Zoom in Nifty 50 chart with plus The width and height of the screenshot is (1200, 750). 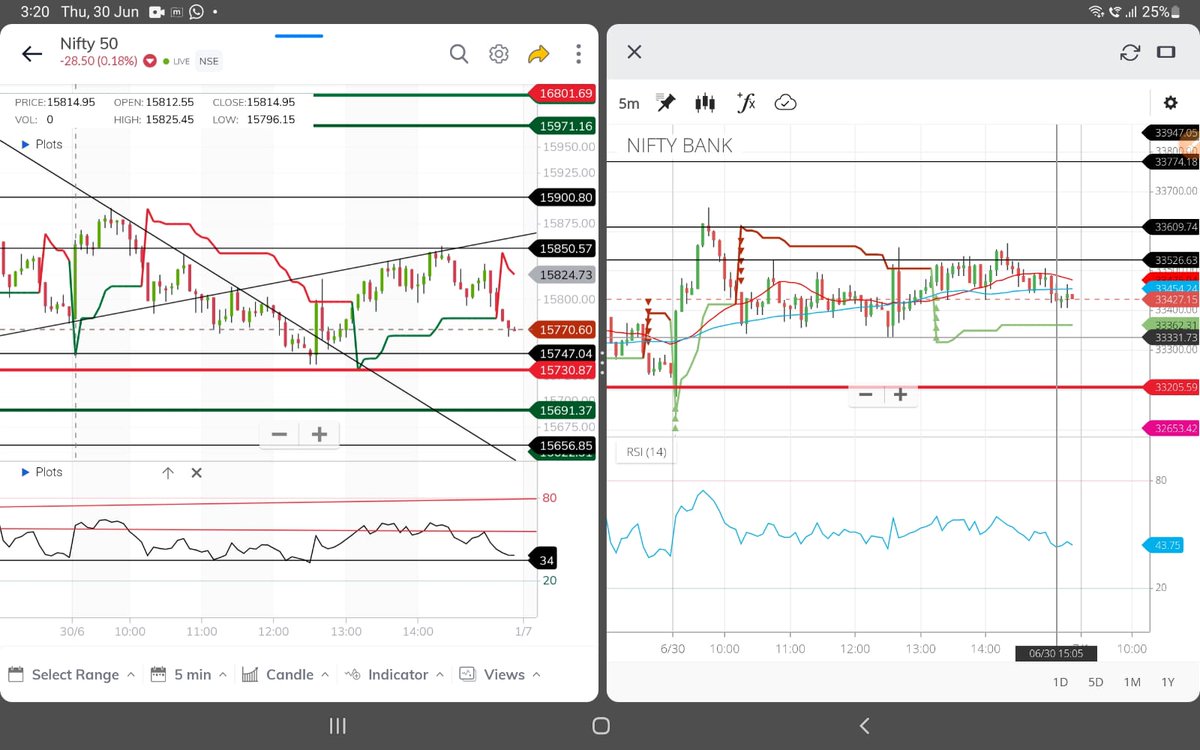pyautogui.click(x=319, y=434)
